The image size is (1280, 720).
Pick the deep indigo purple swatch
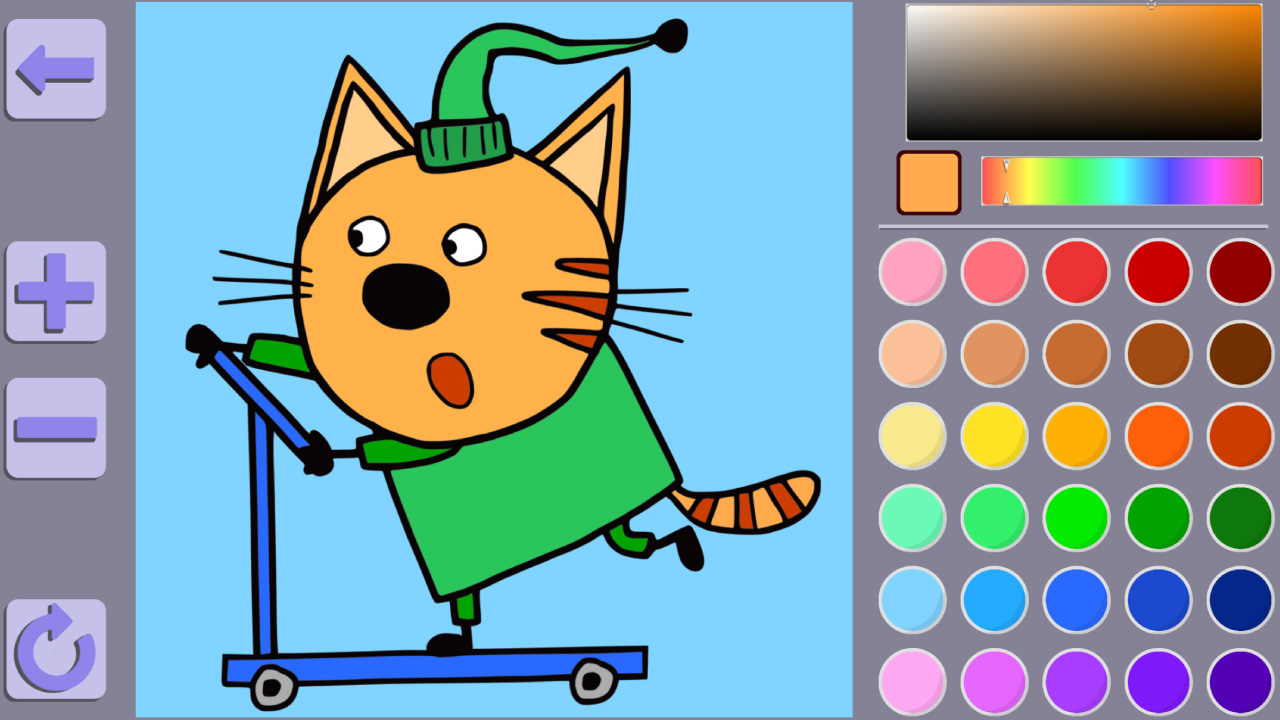pyautogui.click(x=1240, y=681)
